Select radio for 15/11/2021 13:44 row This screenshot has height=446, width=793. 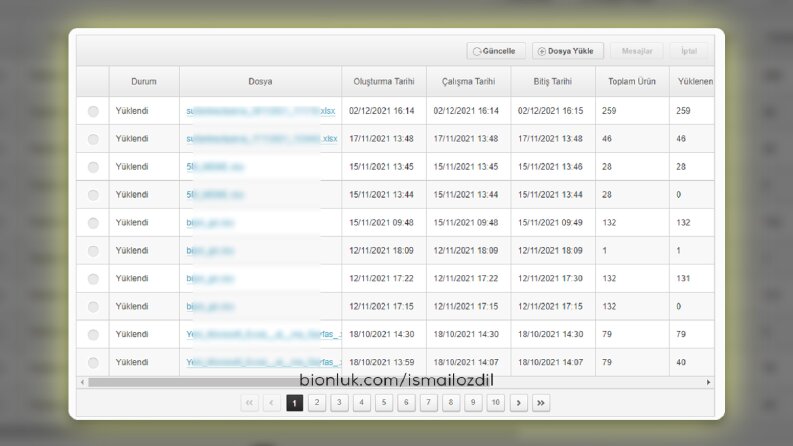coord(93,195)
